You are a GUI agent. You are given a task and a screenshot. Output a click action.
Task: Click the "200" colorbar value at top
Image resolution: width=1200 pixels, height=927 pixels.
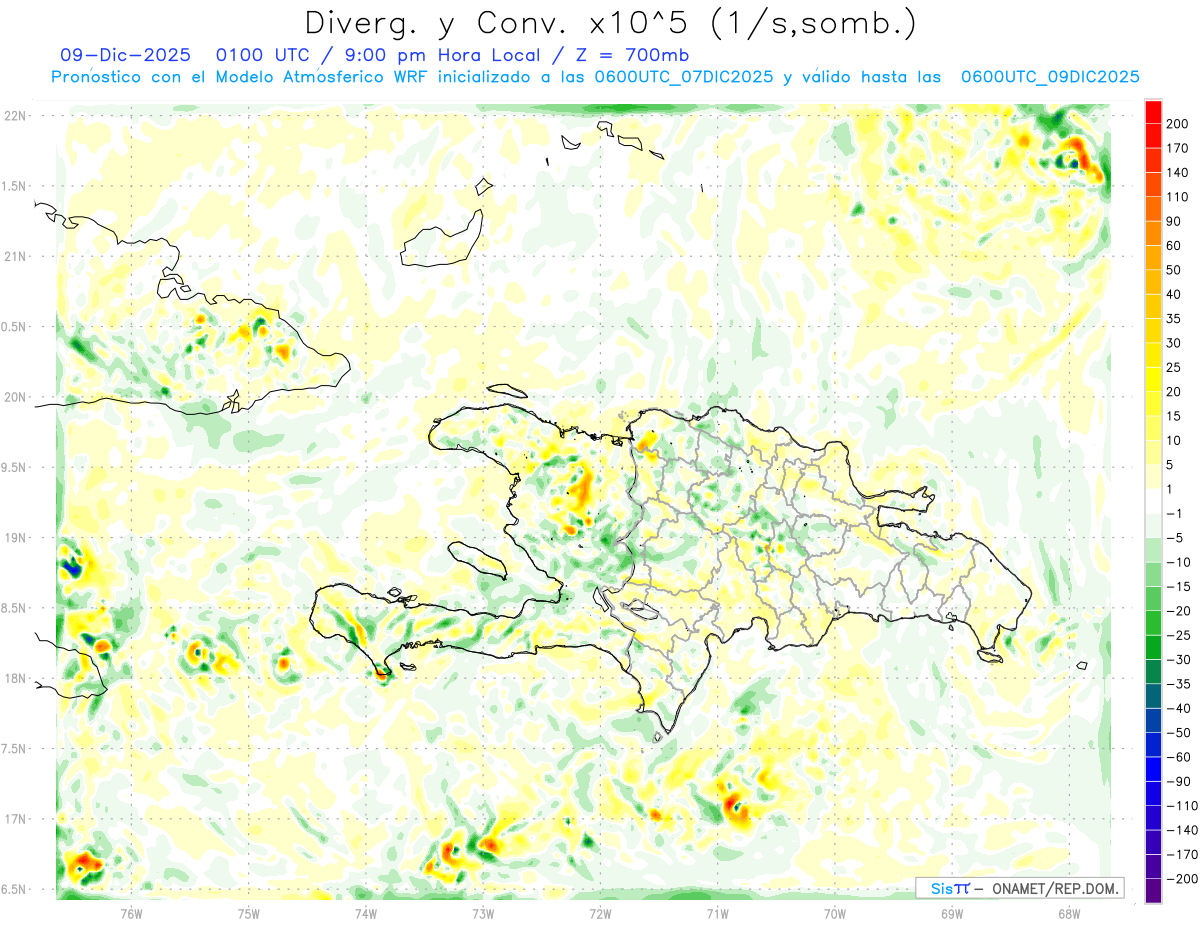click(1178, 123)
